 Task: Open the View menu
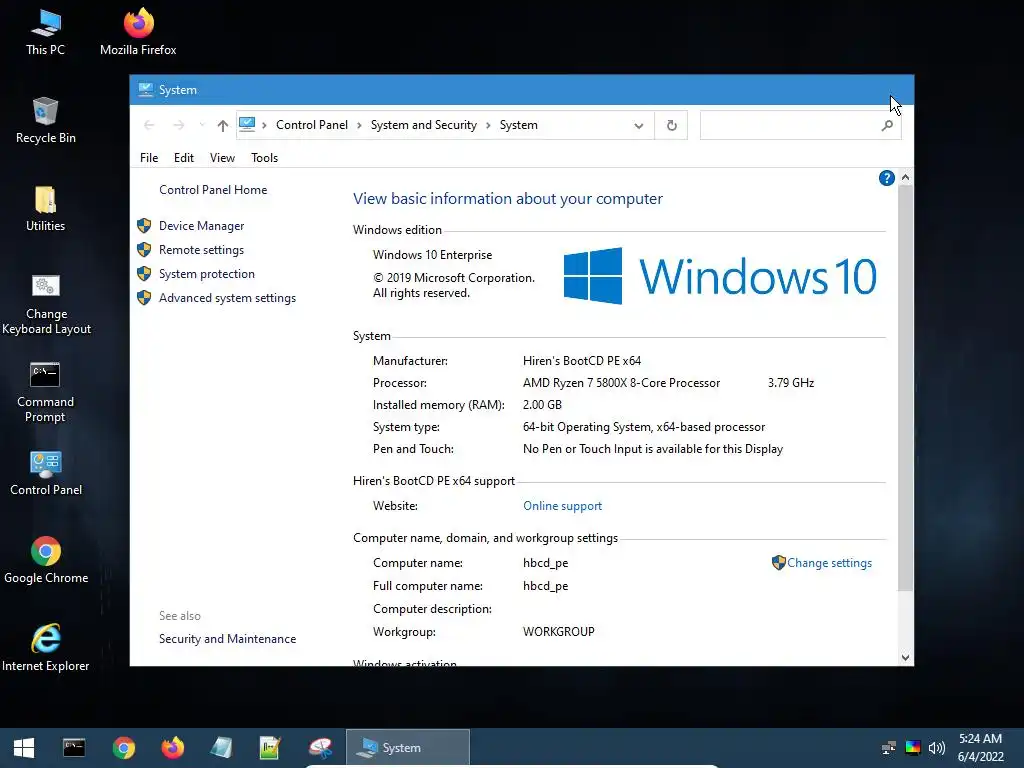pos(222,158)
